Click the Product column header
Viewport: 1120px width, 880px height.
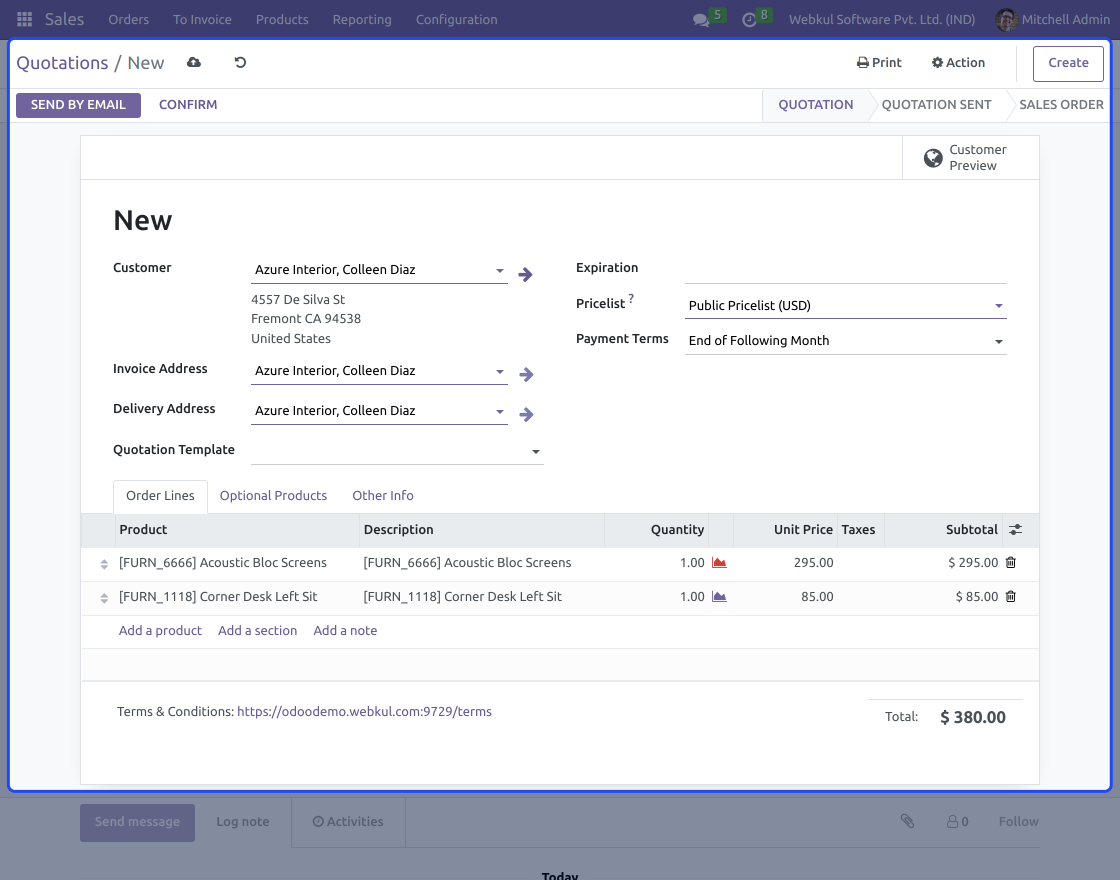[x=237, y=530]
